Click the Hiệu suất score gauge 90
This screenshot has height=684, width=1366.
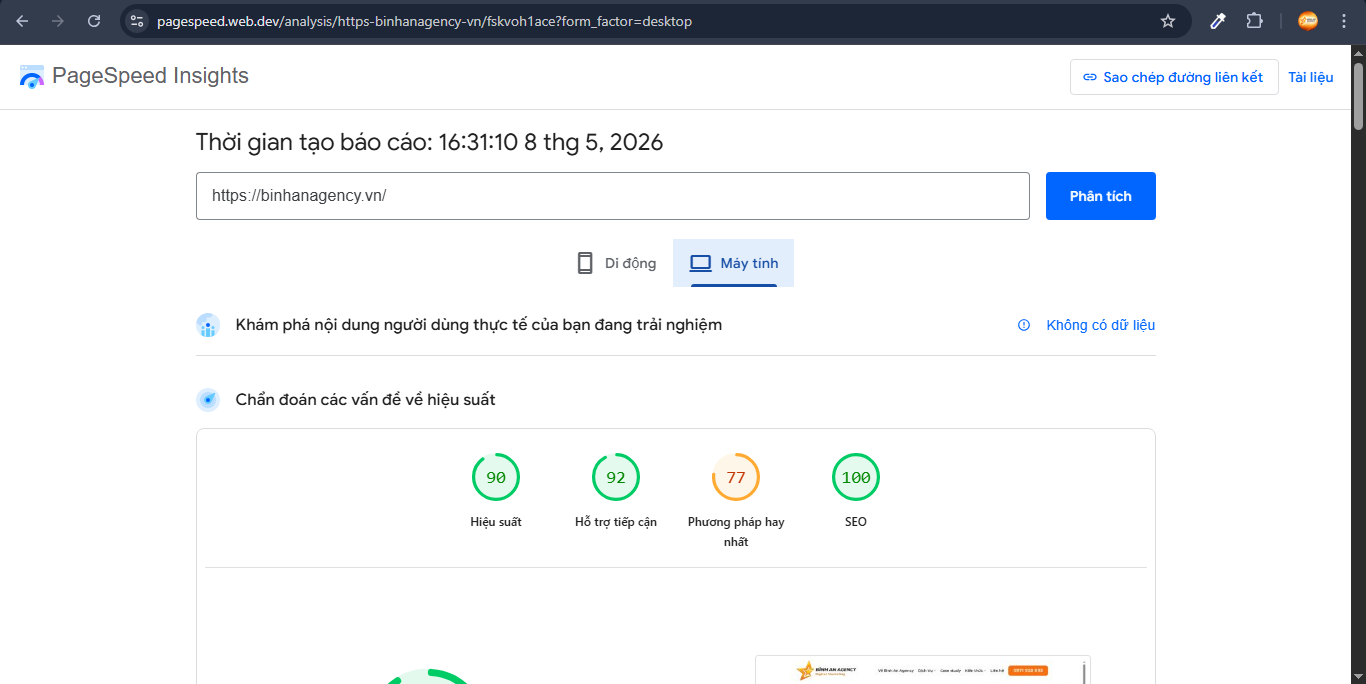tap(496, 478)
